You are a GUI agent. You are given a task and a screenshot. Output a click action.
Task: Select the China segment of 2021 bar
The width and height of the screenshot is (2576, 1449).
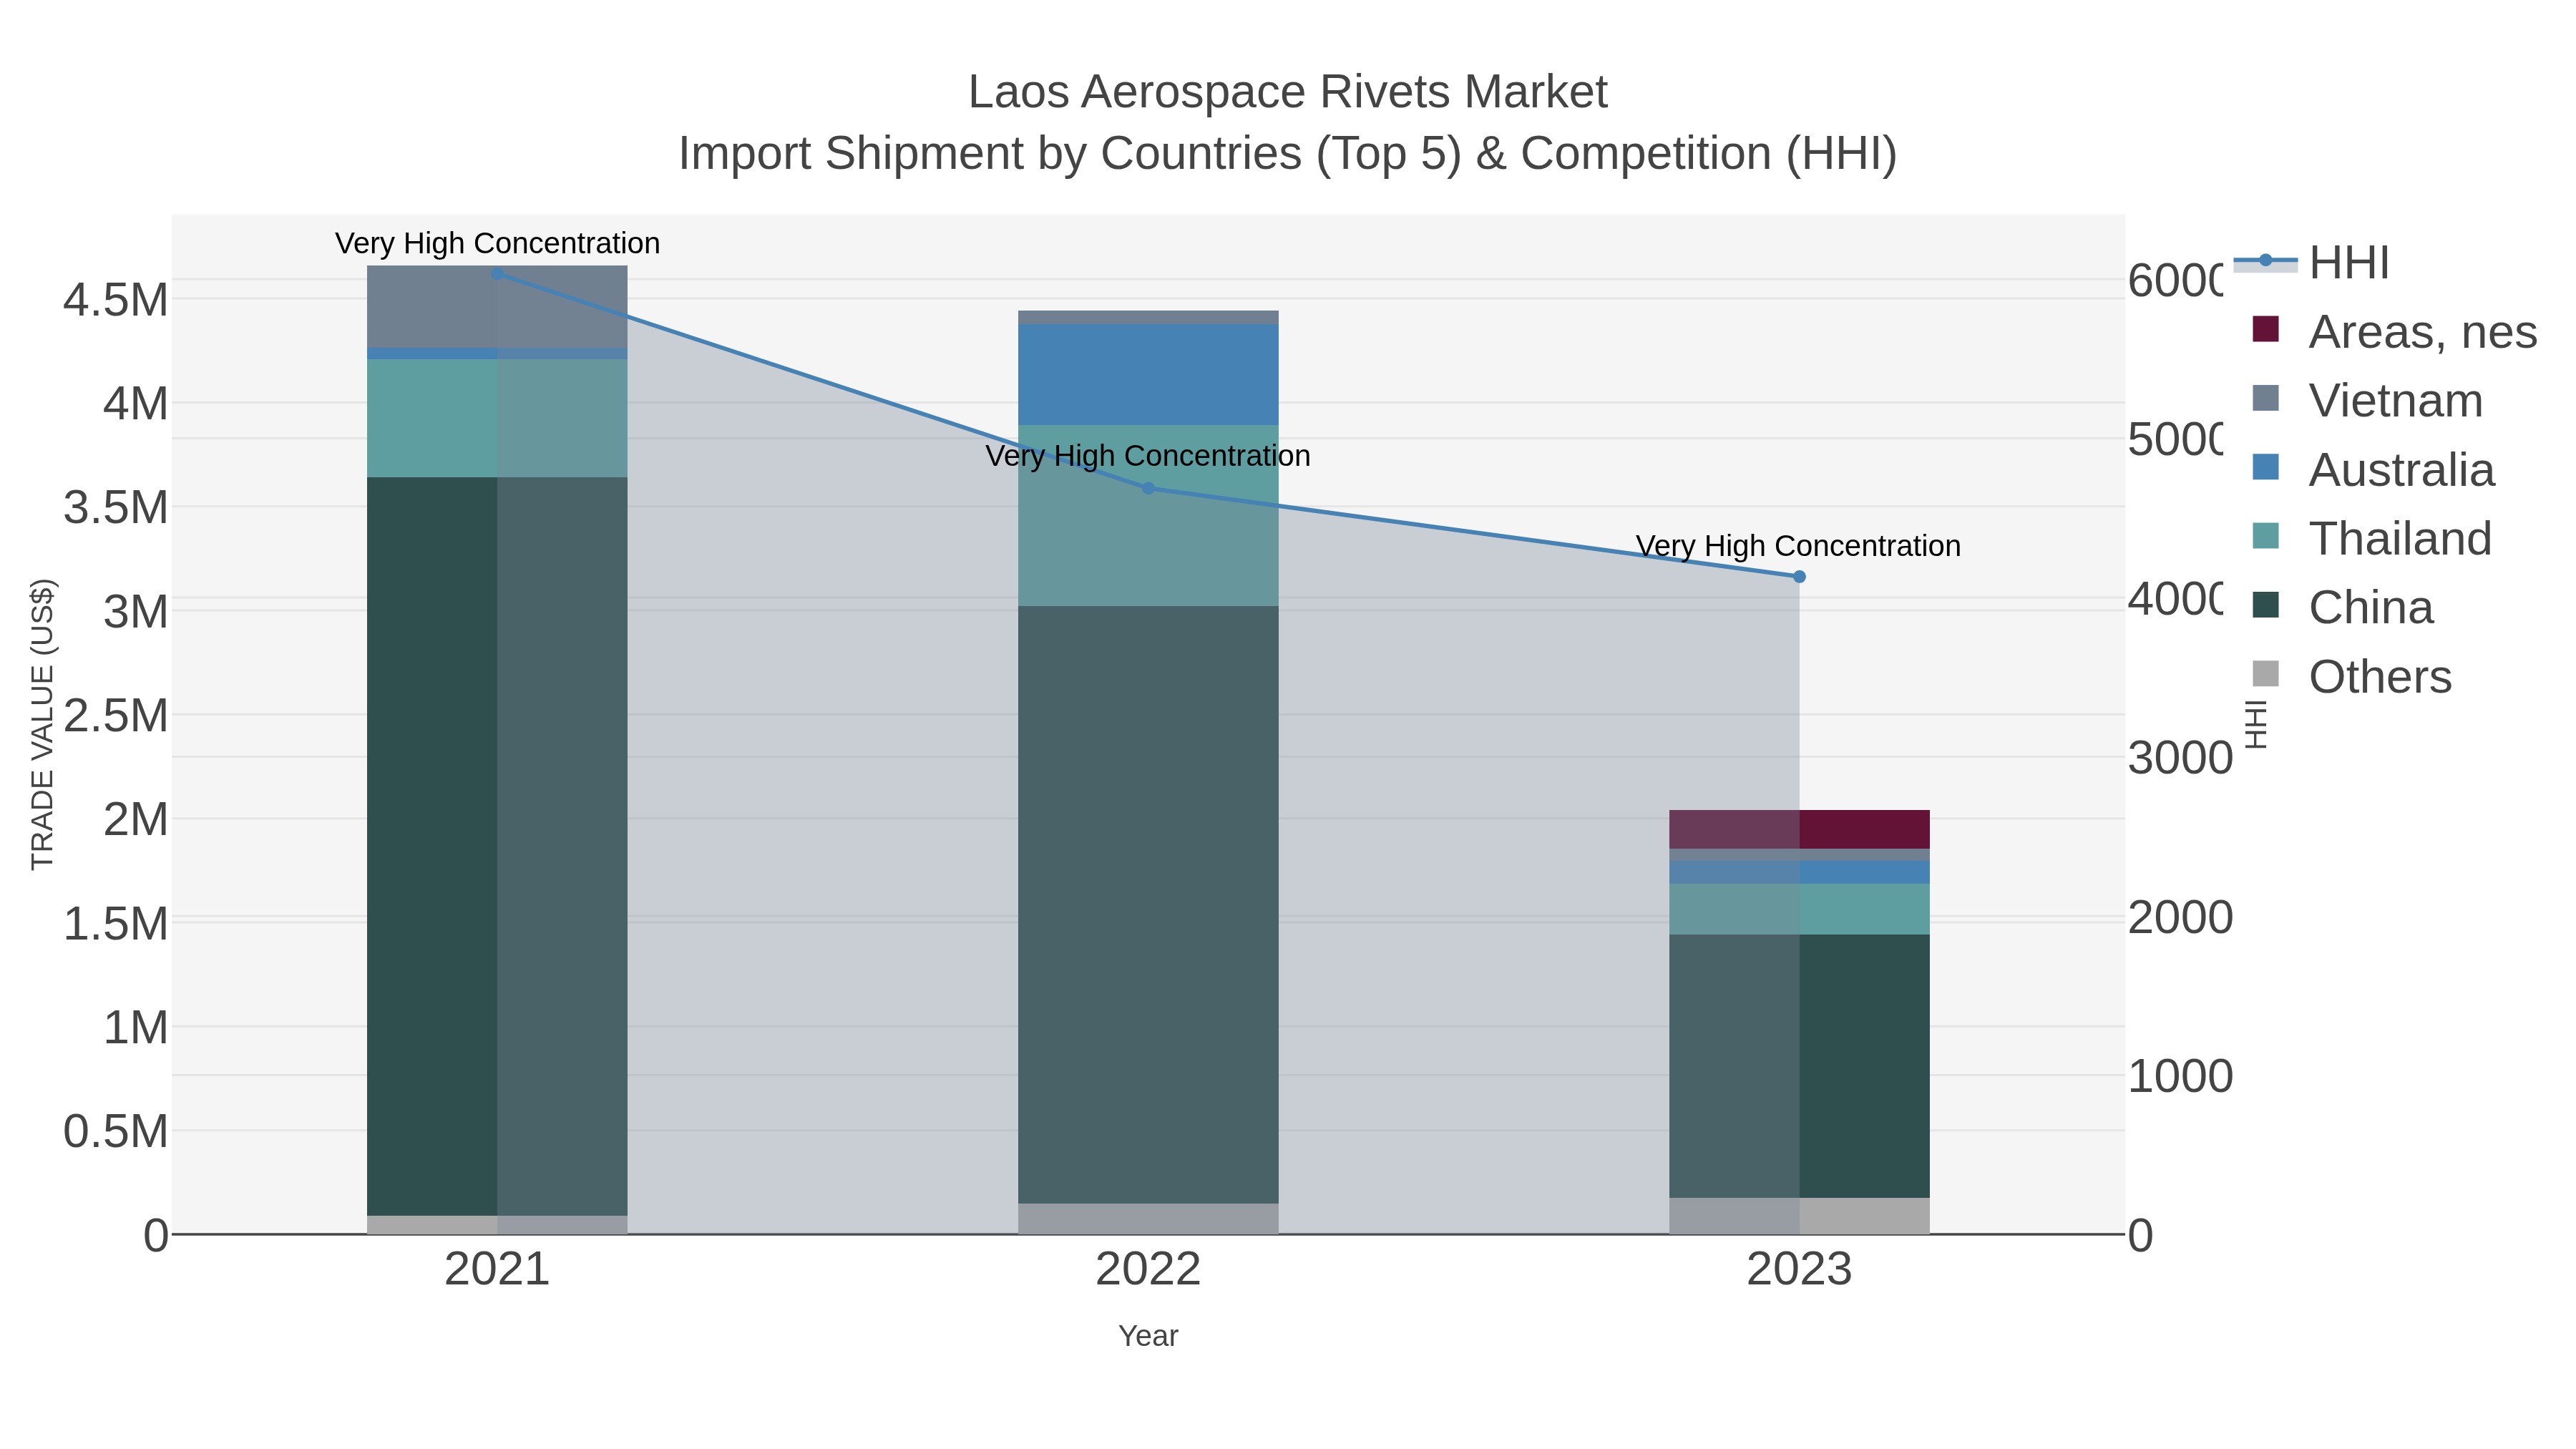point(497,846)
